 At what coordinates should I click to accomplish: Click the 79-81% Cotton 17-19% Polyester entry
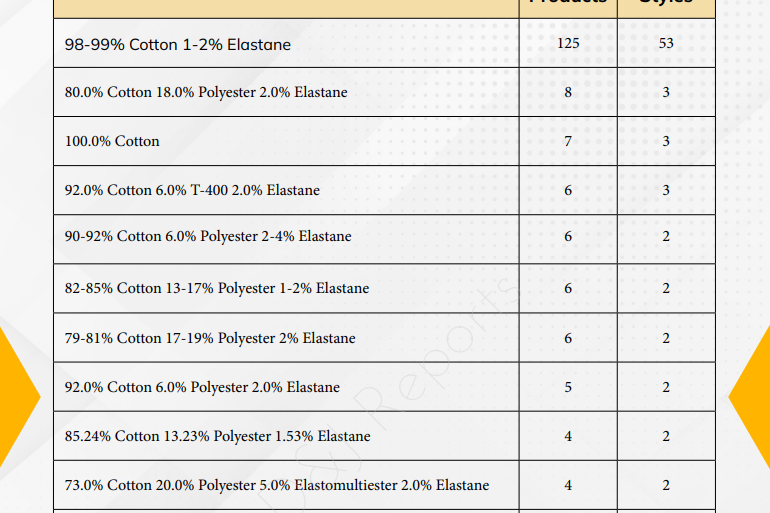point(210,338)
